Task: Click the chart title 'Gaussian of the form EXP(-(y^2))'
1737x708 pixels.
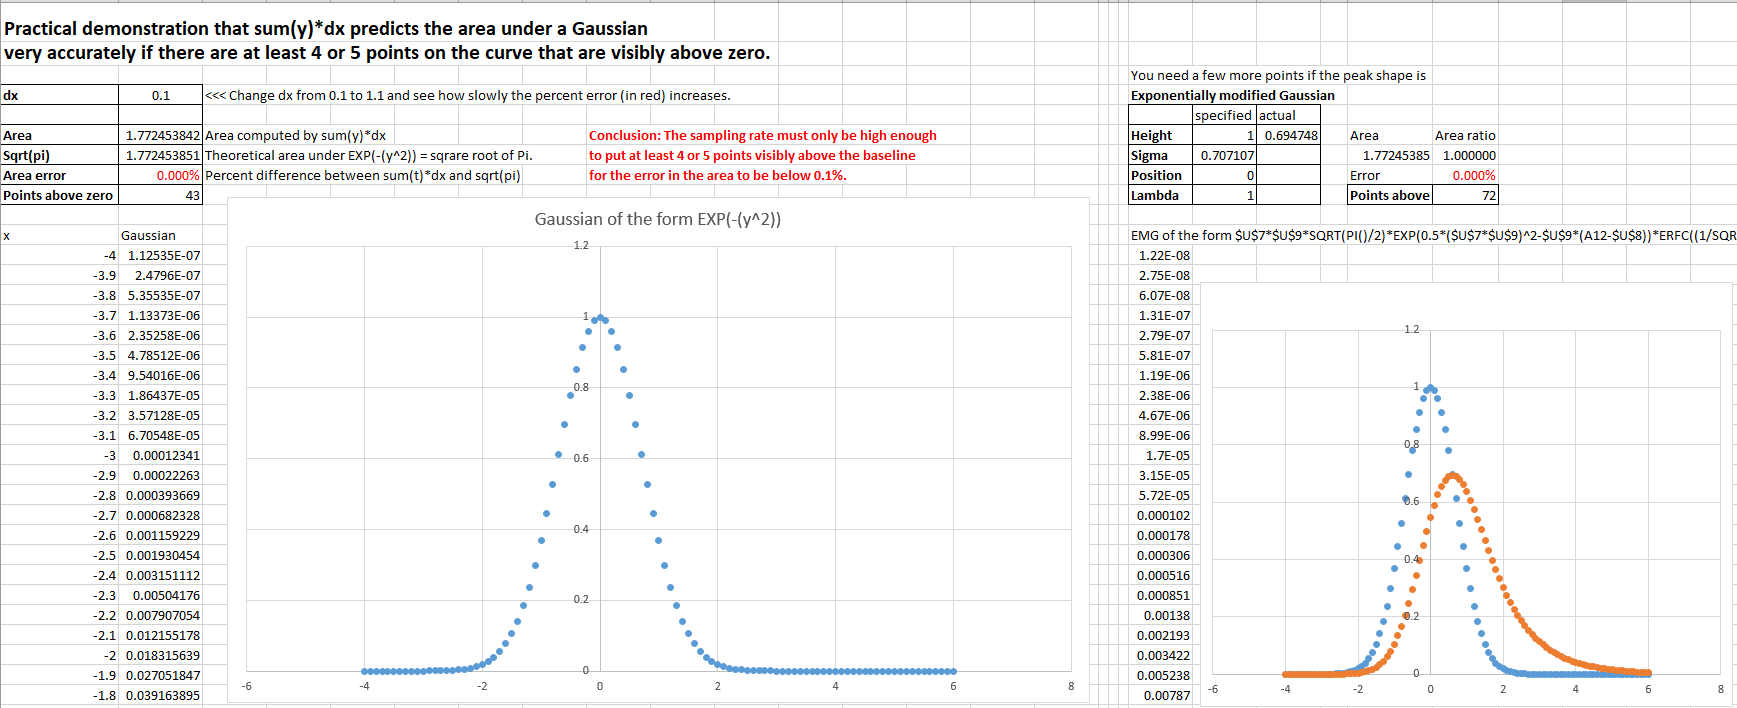Action: (x=657, y=219)
